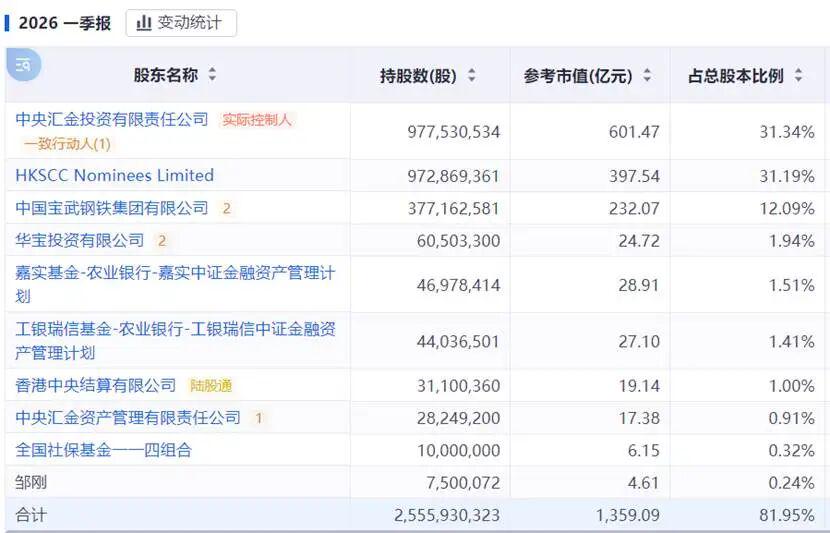Select percentage 1.00%
Image resolution: width=830 pixels, height=533 pixels.
(792, 386)
